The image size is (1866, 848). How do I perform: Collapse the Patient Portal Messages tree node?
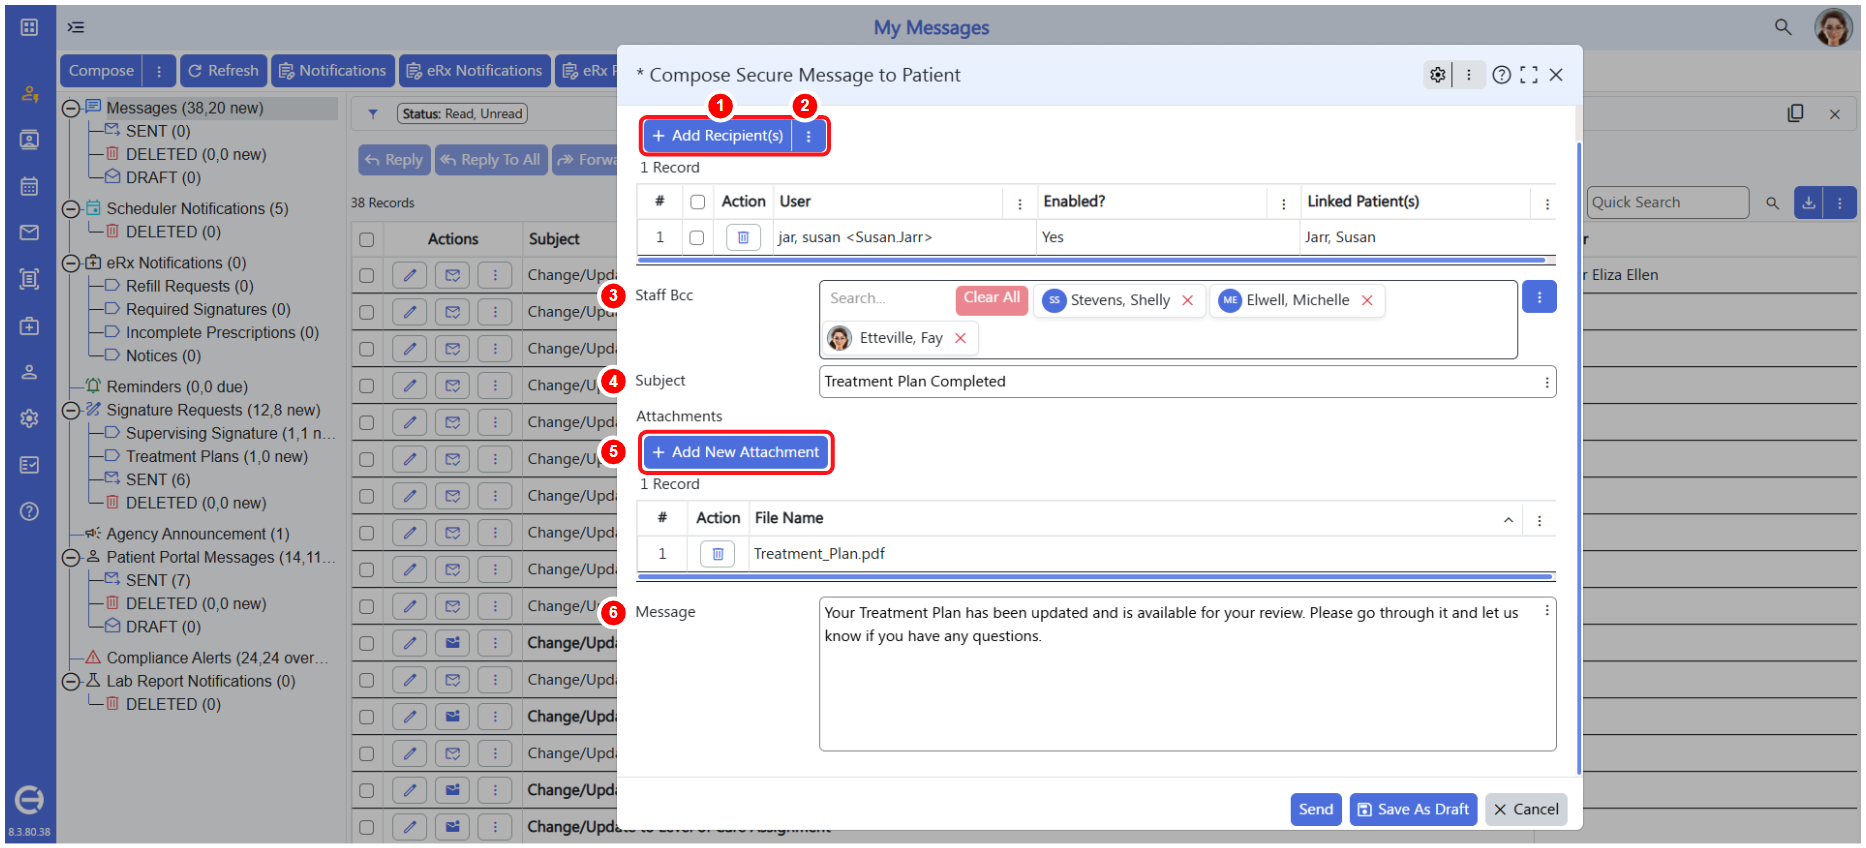pos(71,558)
